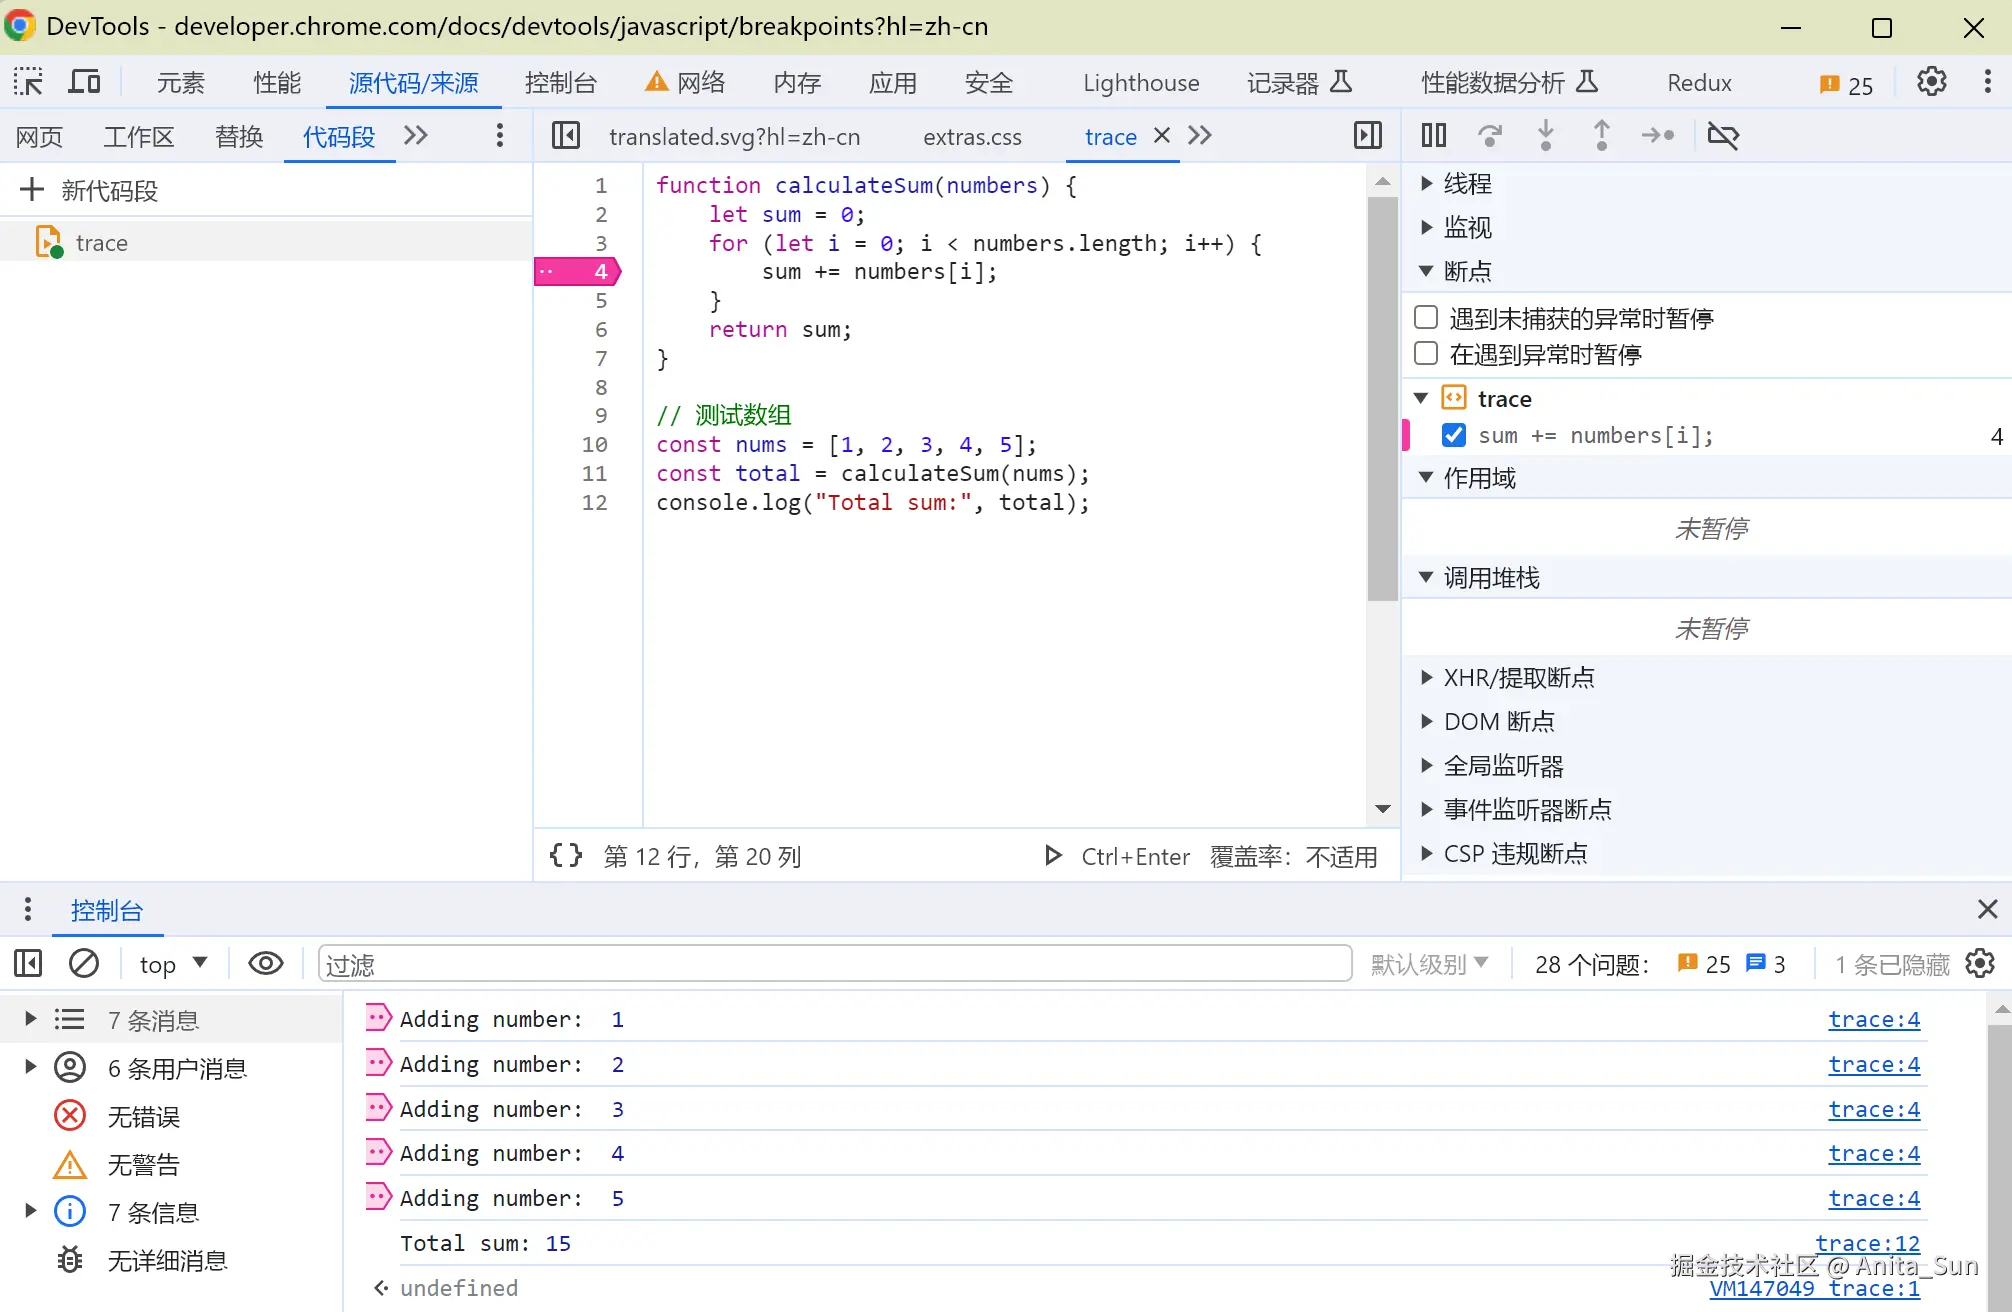Expand the XHR/提取断点 section
This screenshot has width=2012, height=1312.
coord(1517,678)
